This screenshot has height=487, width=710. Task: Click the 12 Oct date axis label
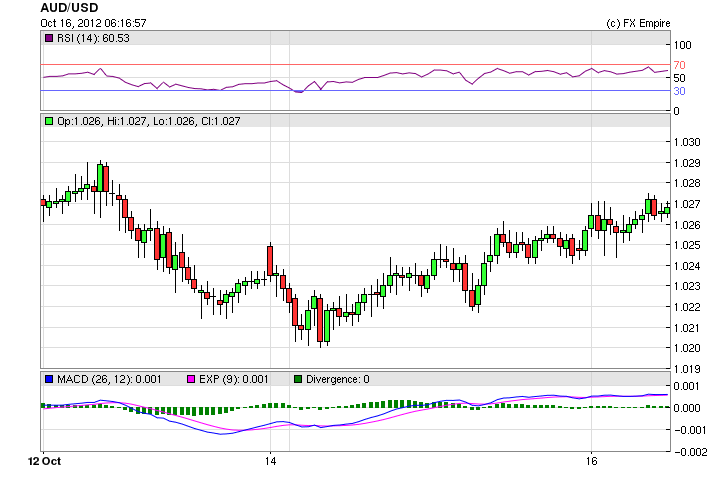pyautogui.click(x=44, y=461)
